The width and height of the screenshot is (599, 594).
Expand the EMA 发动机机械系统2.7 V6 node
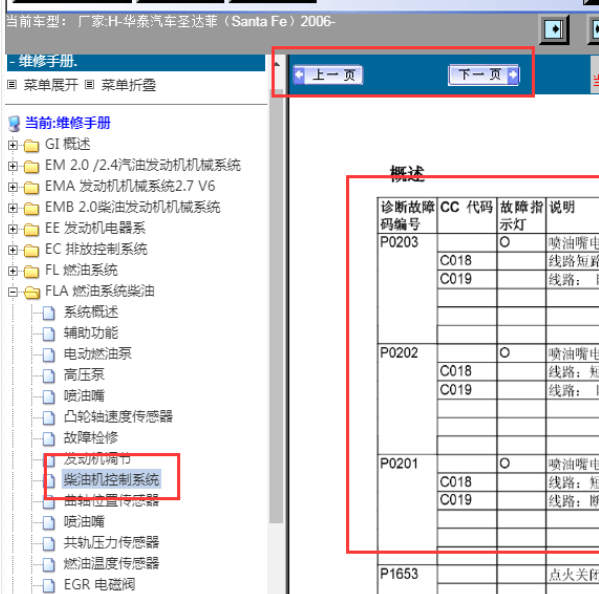pyautogui.click(x=13, y=187)
